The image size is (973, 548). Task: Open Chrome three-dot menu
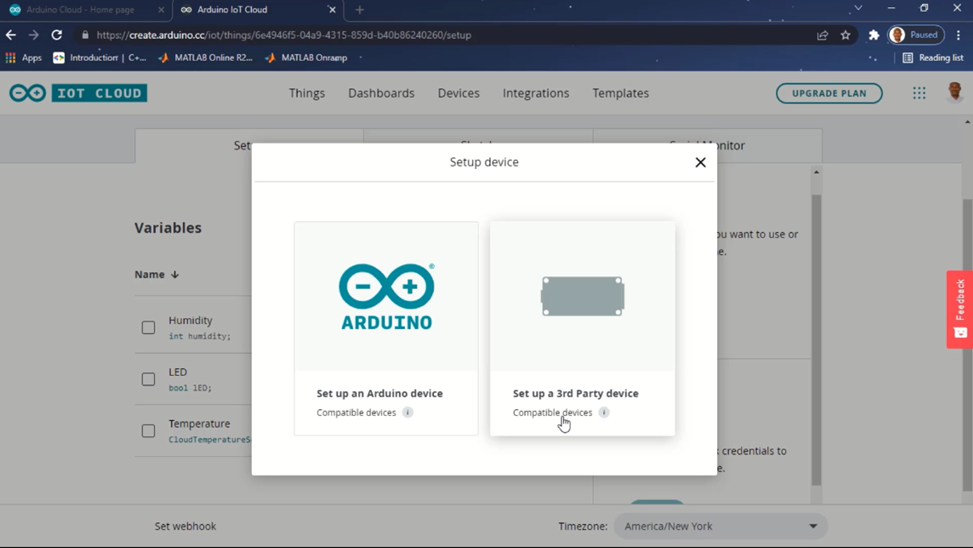tap(959, 35)
